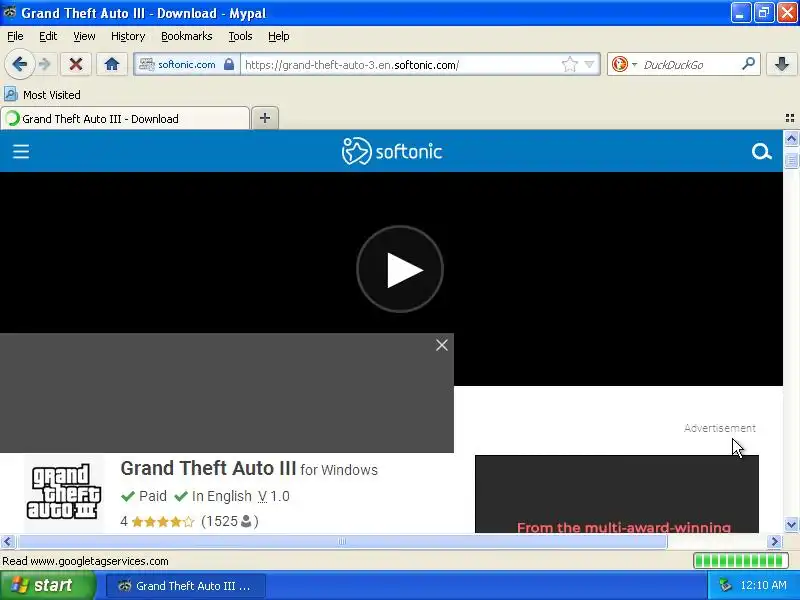Viewport: 800px width, 600px height.
Task: Click the softonic.com site identity badge
Action: tap(187, 65)
